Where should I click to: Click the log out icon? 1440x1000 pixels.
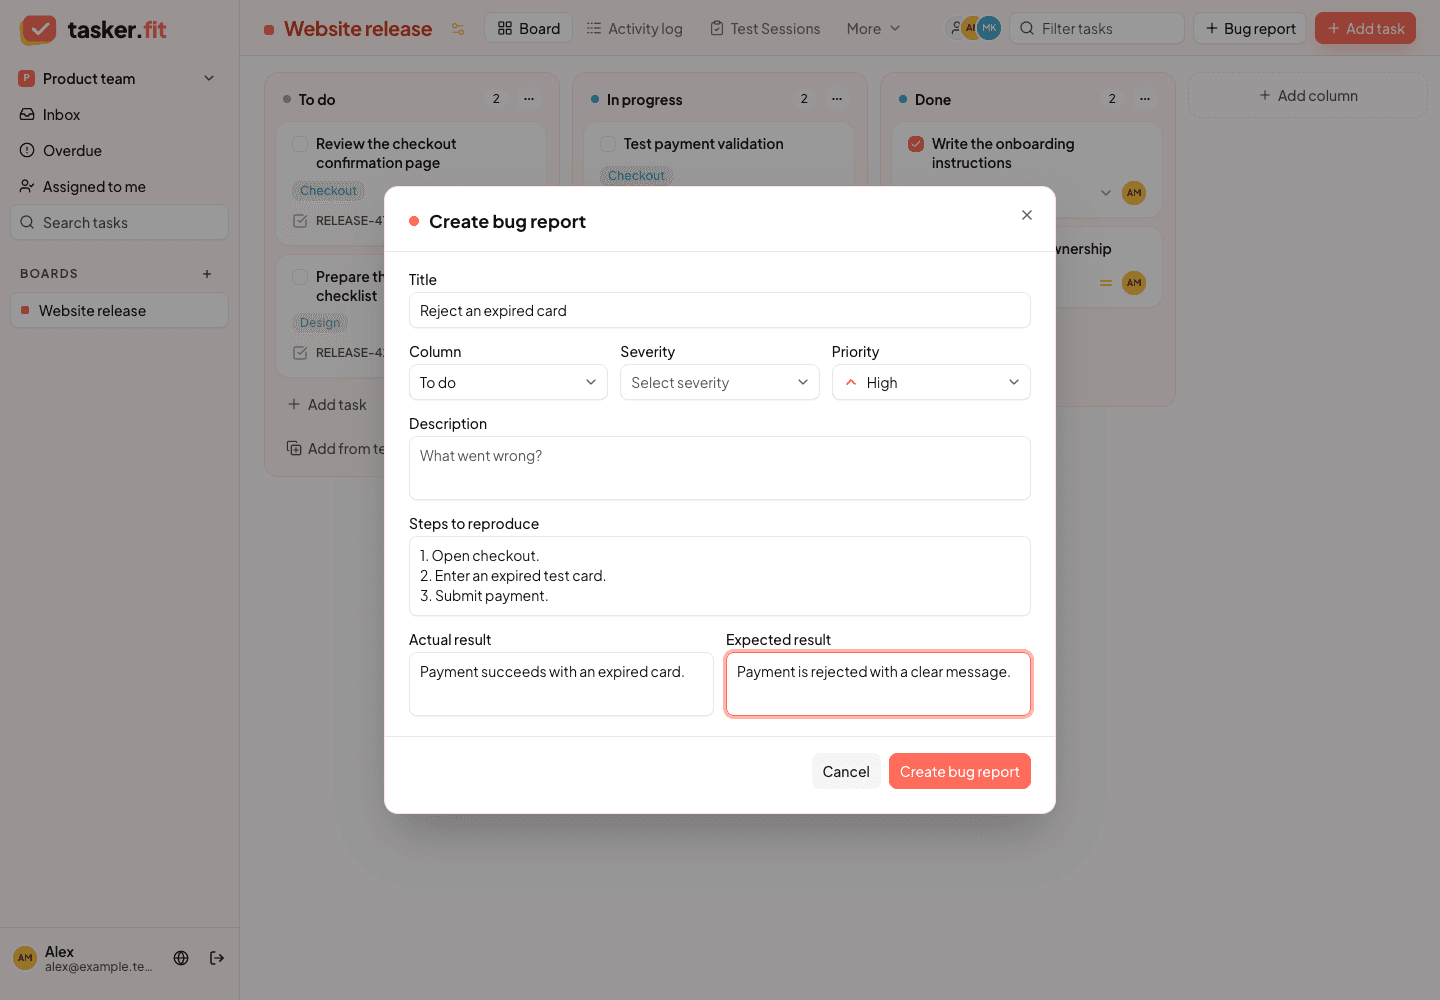[217, 958]
